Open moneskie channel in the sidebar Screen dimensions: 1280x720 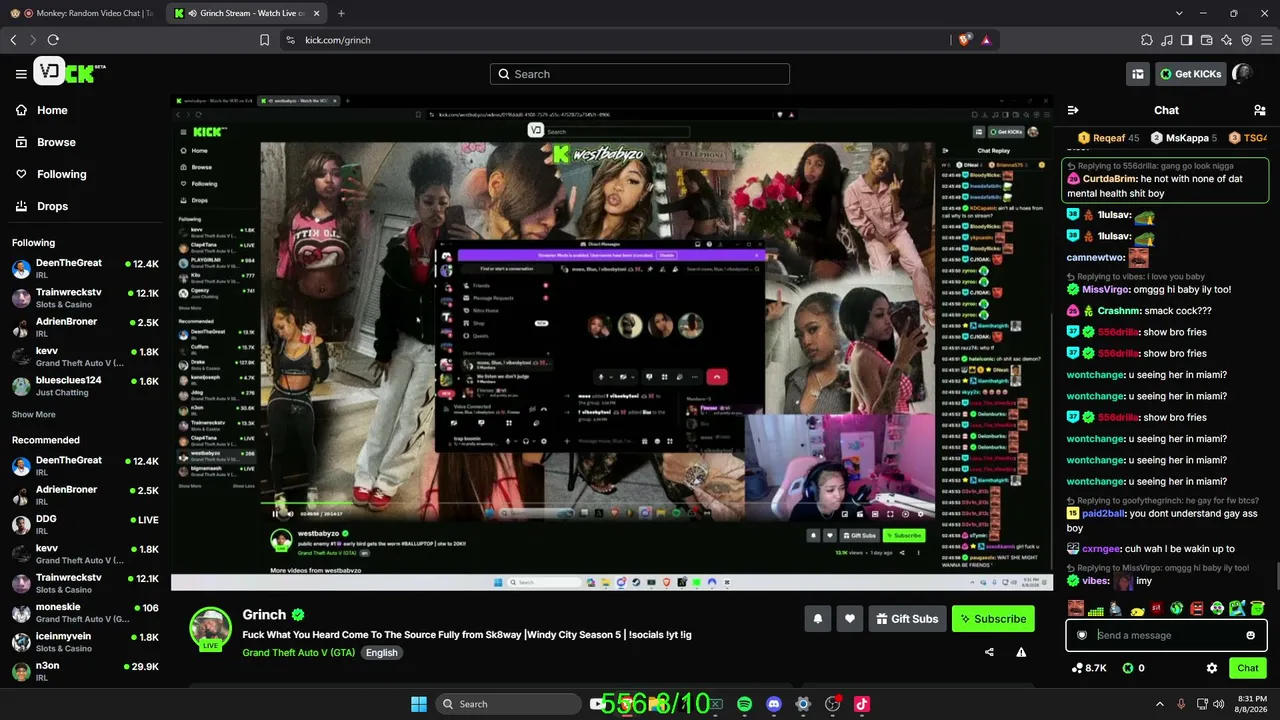pos(85,612)
